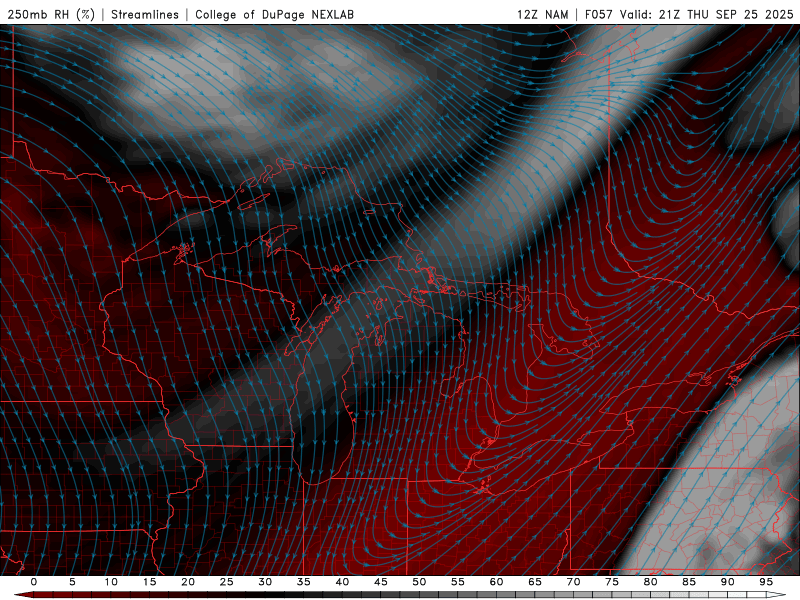The height and width of the screenshot is (600, 800).
Task: Select the "Streamlines" header label
Action: coord(145,14)
